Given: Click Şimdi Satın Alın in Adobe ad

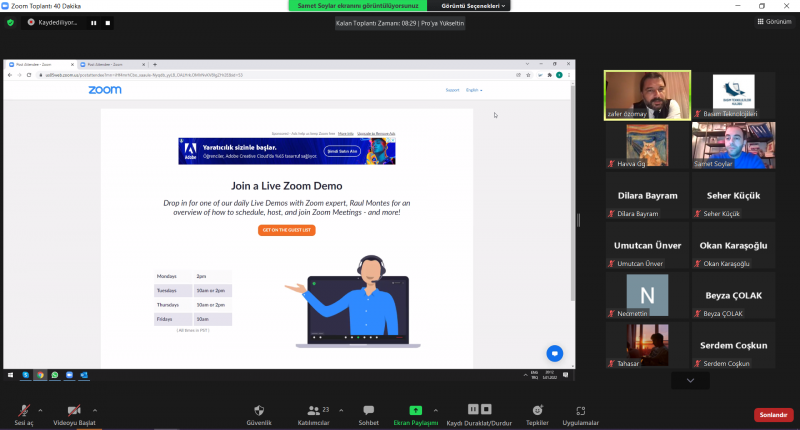Looking at the screenshot, I should pyautogui.click(x=342, y=151).
